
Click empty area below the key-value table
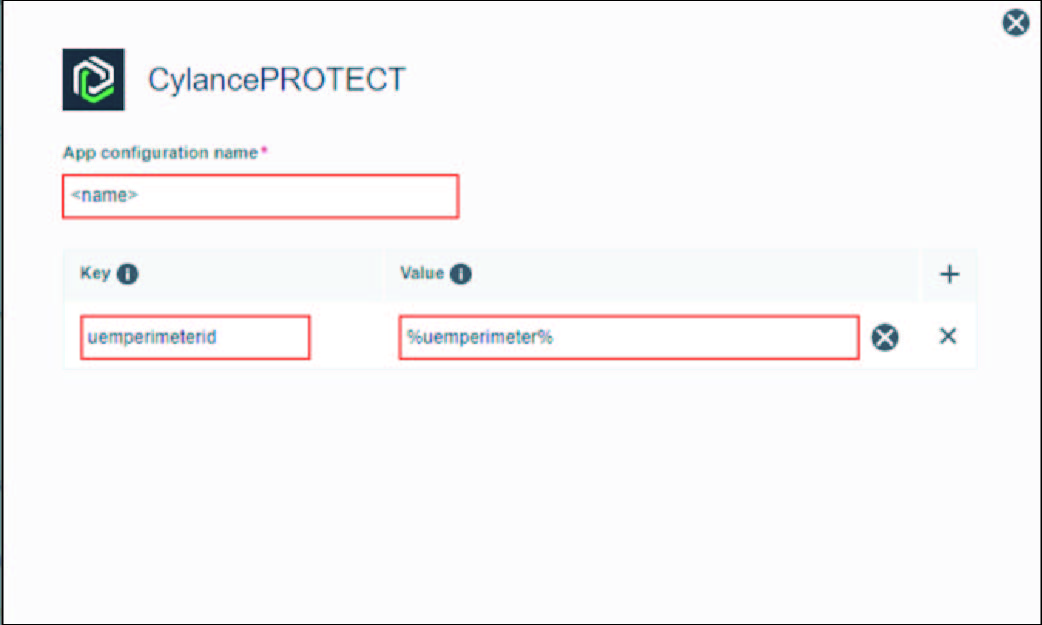pos(518,492)
